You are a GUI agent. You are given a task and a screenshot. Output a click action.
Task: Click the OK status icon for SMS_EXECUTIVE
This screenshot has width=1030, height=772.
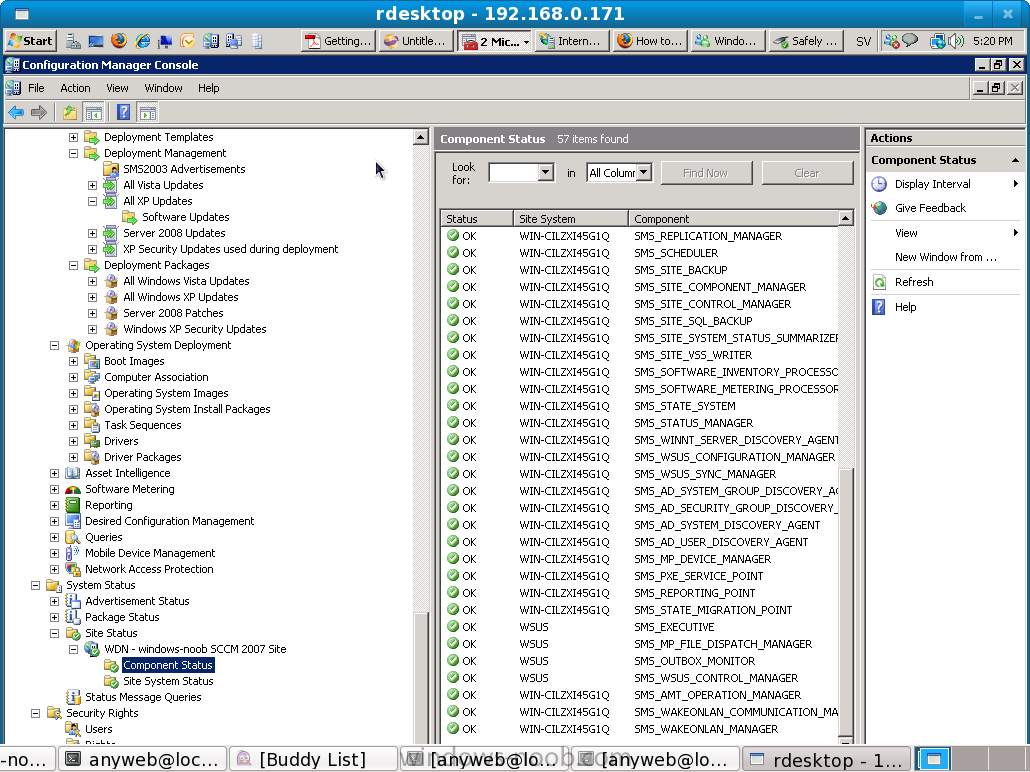point(453,626)
